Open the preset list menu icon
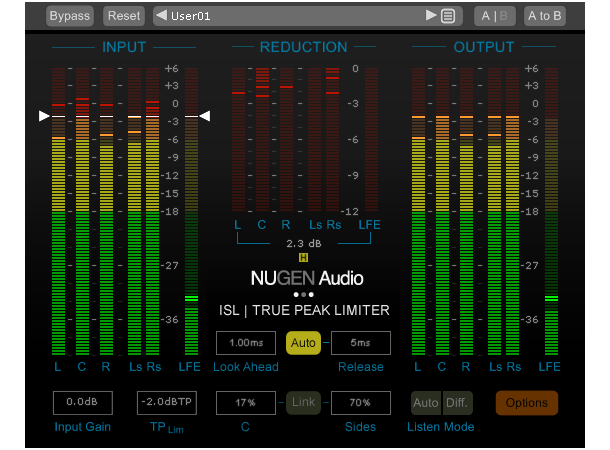610x450 pixels. click(448, 16)
